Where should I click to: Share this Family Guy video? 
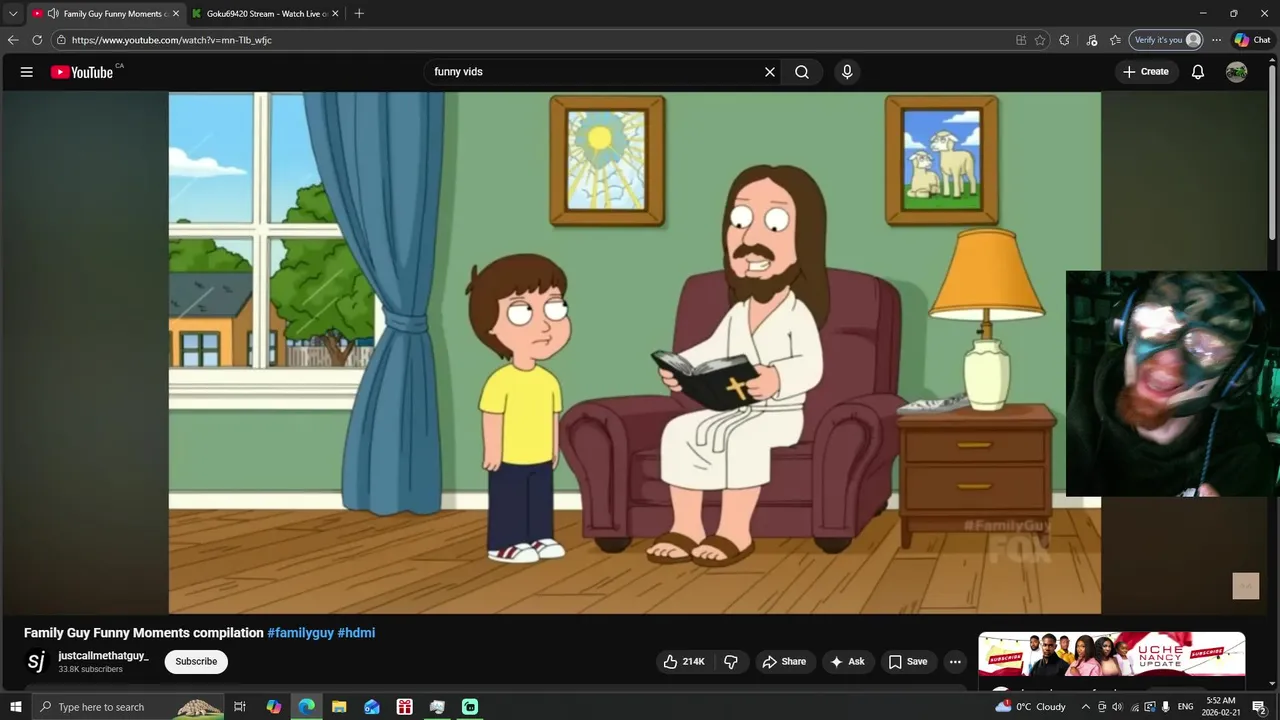pos(784,662)
